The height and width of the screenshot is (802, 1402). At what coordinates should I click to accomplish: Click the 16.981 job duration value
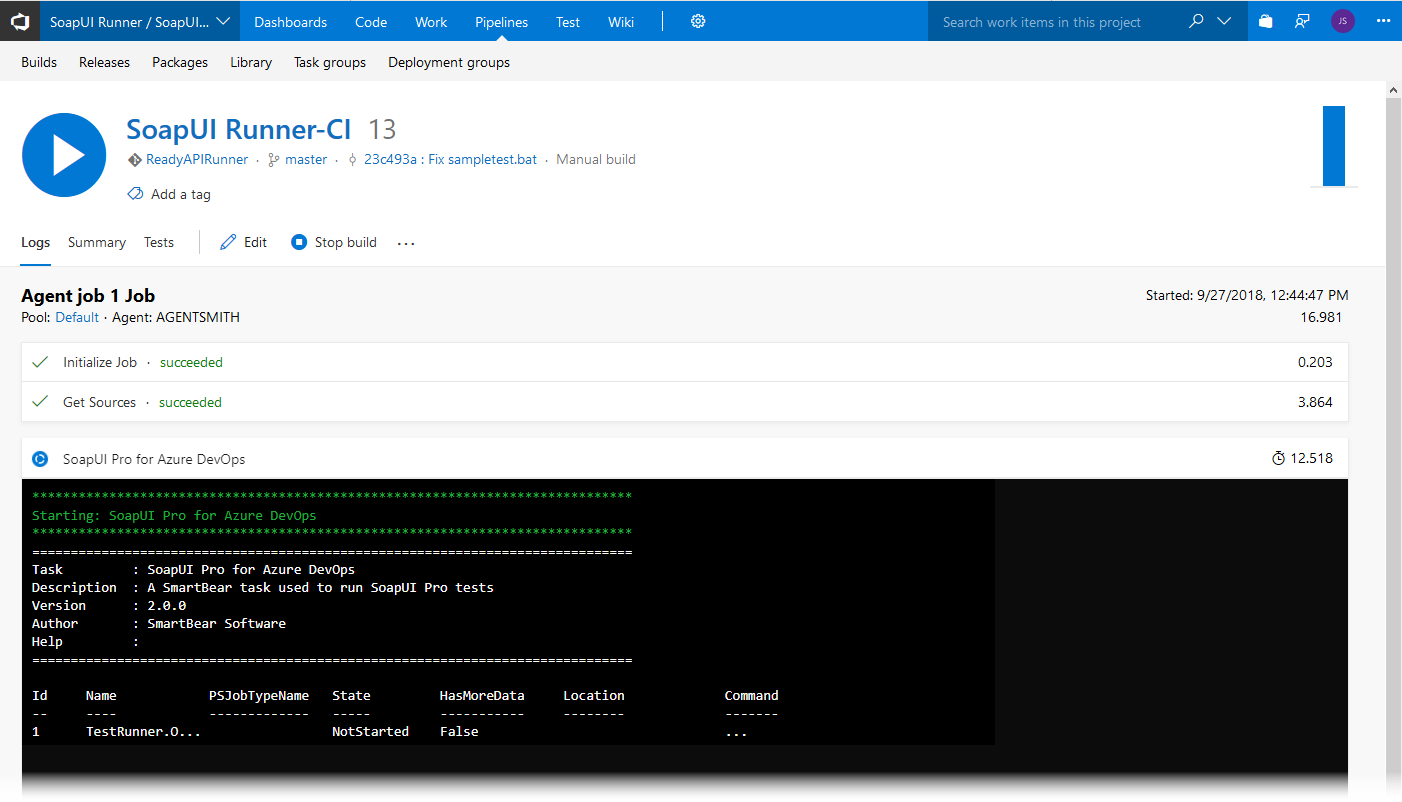pos(1321,317)
